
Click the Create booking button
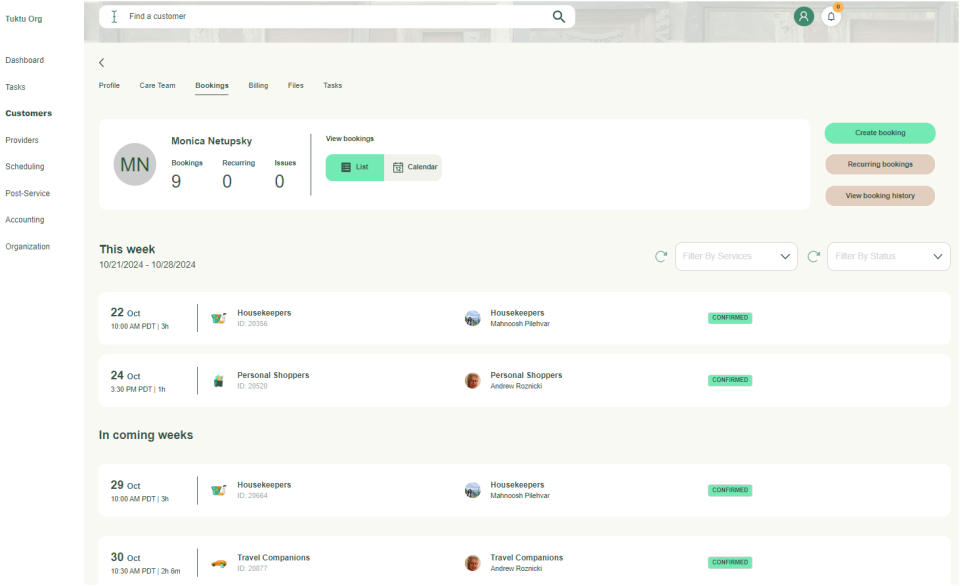(880, 133)
